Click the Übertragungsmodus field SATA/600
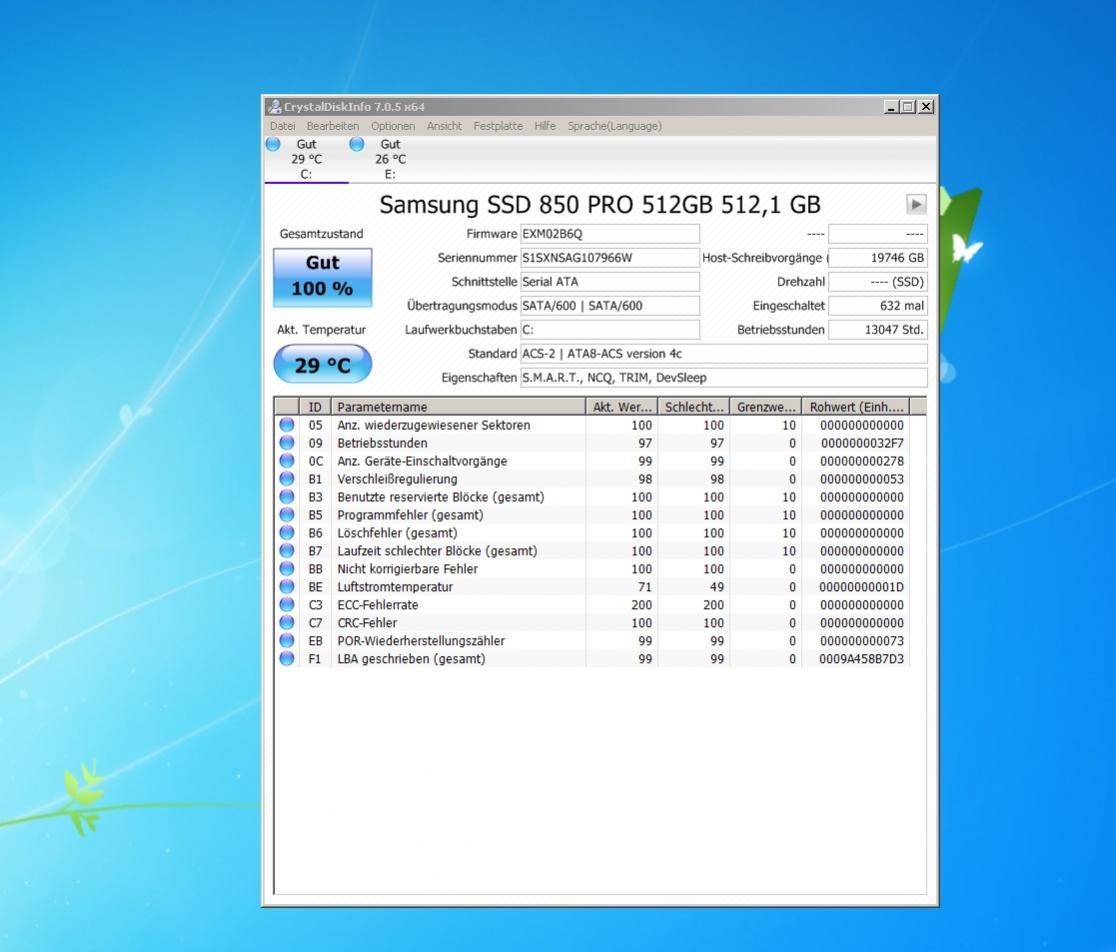This screenshot has width=1116, height=952. click(610, 306)
